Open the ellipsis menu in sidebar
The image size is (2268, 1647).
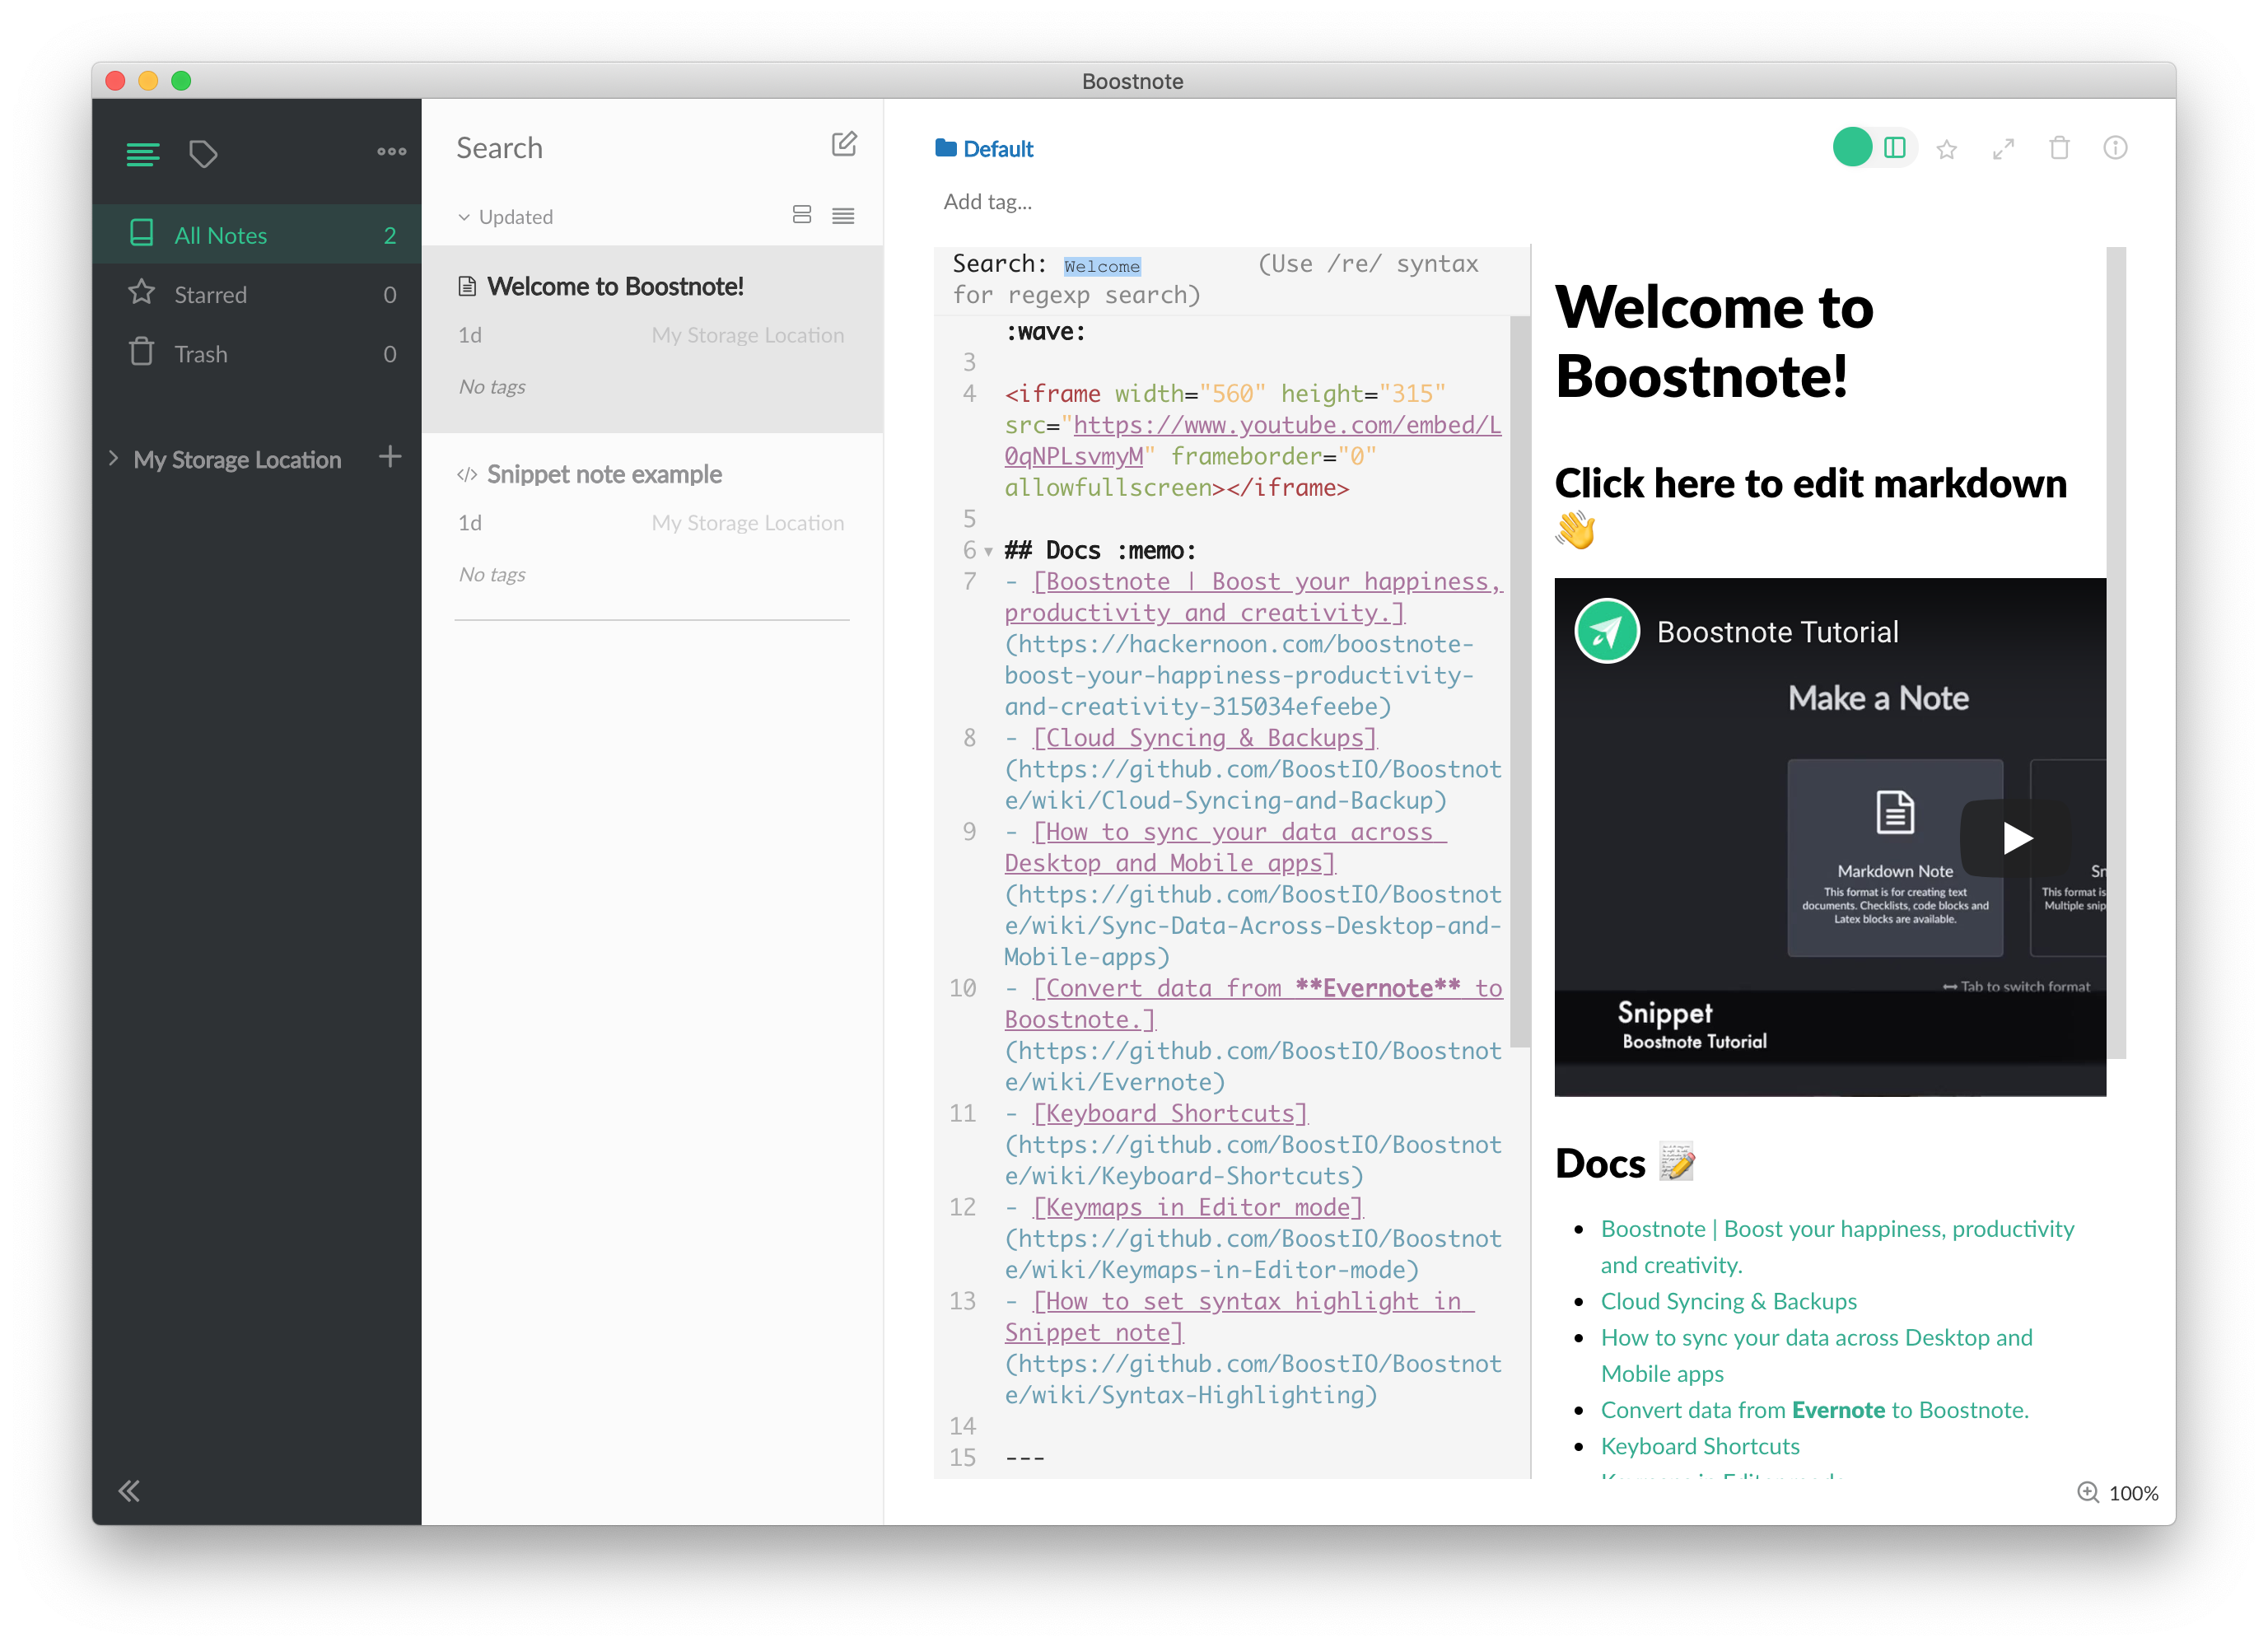[x=390, y=152]
